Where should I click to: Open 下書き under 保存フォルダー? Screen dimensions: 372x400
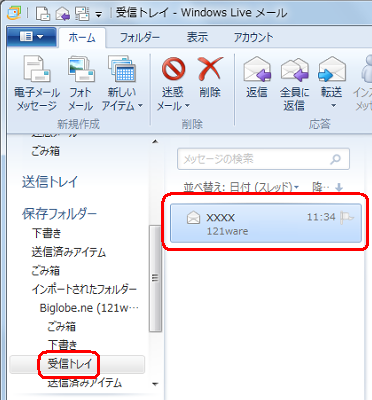tap(47, 233)
